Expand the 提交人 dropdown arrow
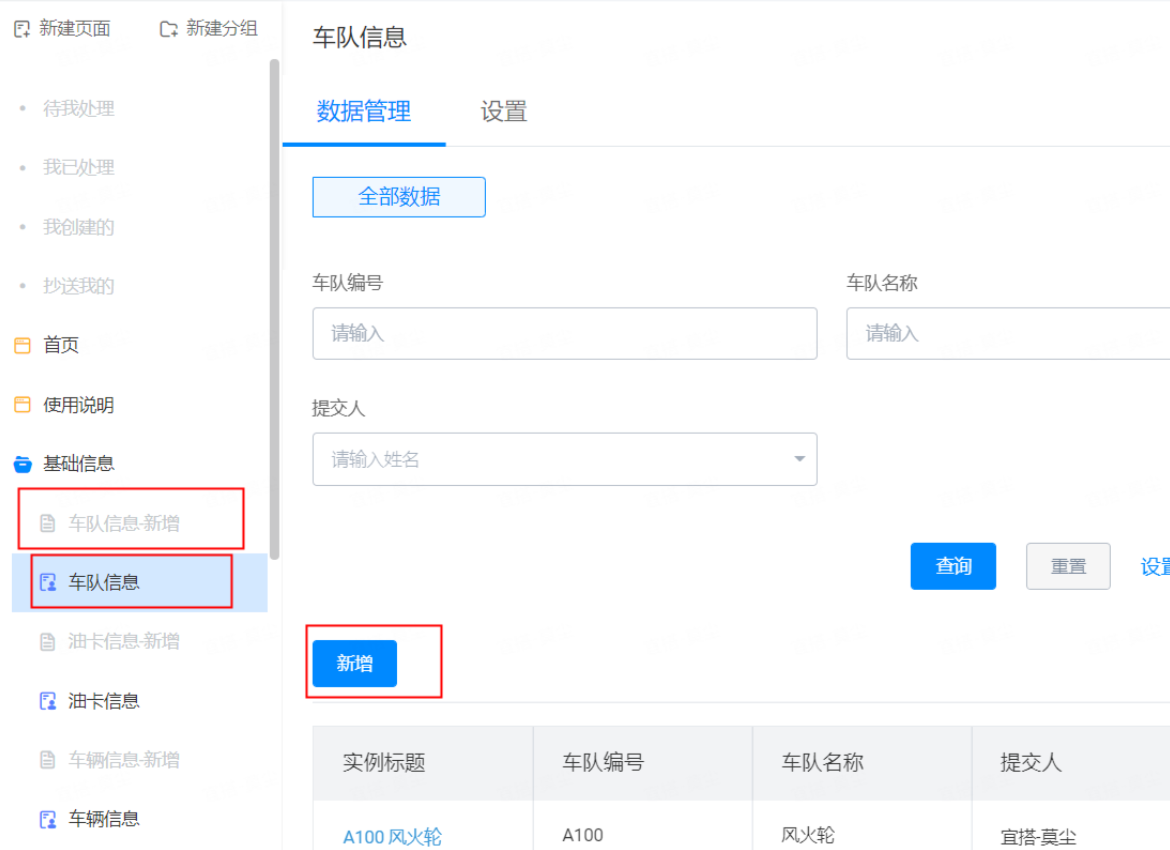 [x=799, y=459]
